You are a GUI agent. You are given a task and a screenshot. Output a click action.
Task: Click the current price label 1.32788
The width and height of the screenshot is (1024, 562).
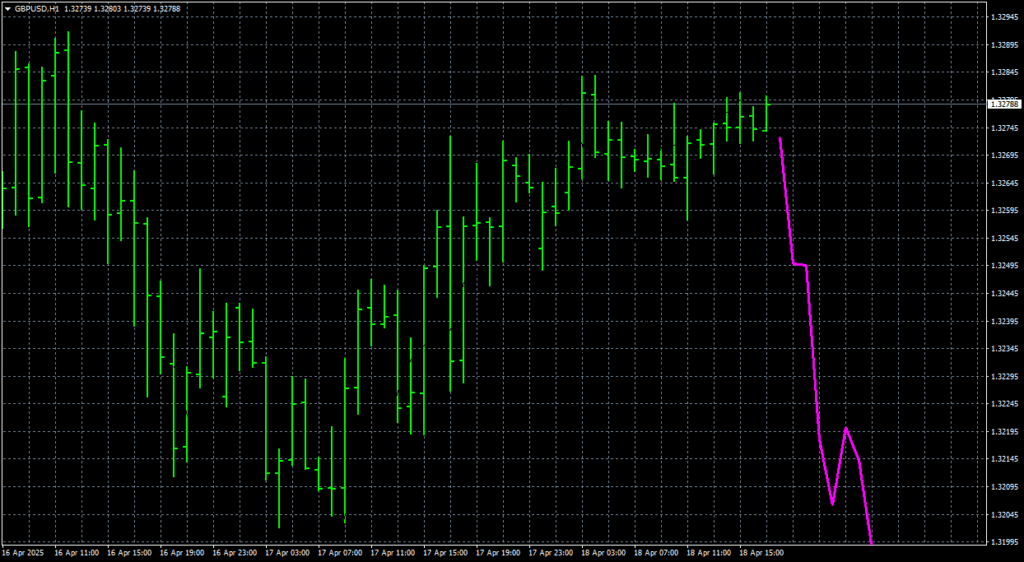[1003, 104]
